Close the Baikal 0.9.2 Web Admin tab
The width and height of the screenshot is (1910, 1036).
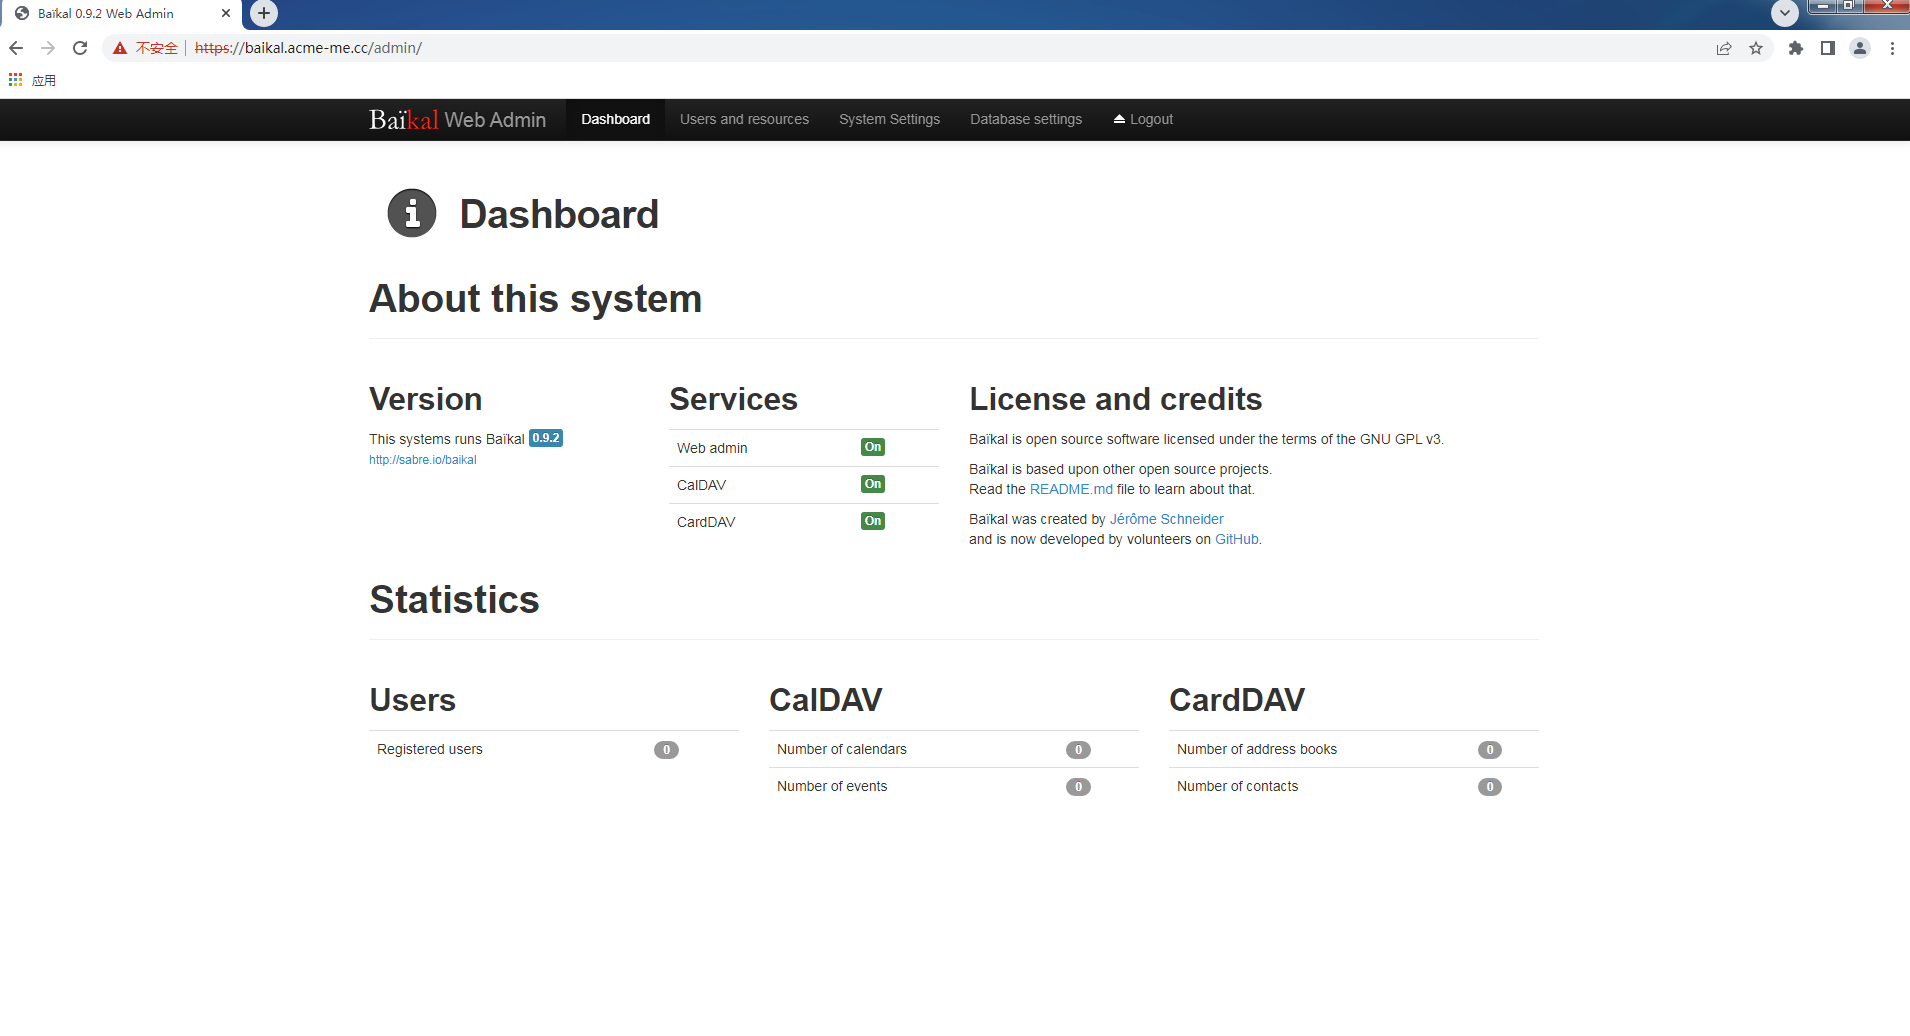coord(226,13)
